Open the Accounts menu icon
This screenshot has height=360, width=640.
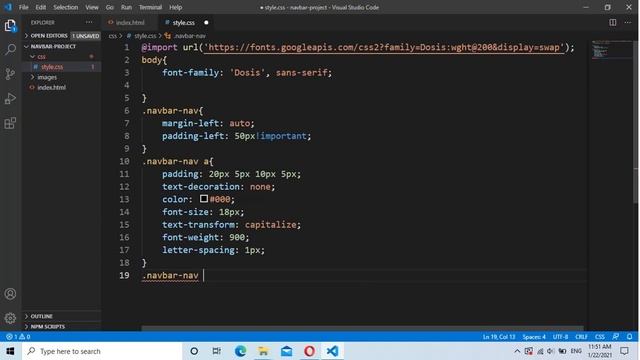(x=10, y=294)
